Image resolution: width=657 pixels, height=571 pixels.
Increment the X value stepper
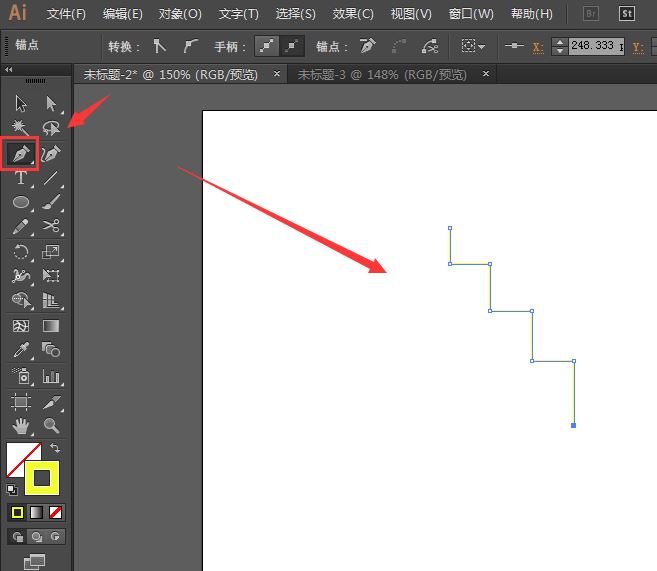560,42
